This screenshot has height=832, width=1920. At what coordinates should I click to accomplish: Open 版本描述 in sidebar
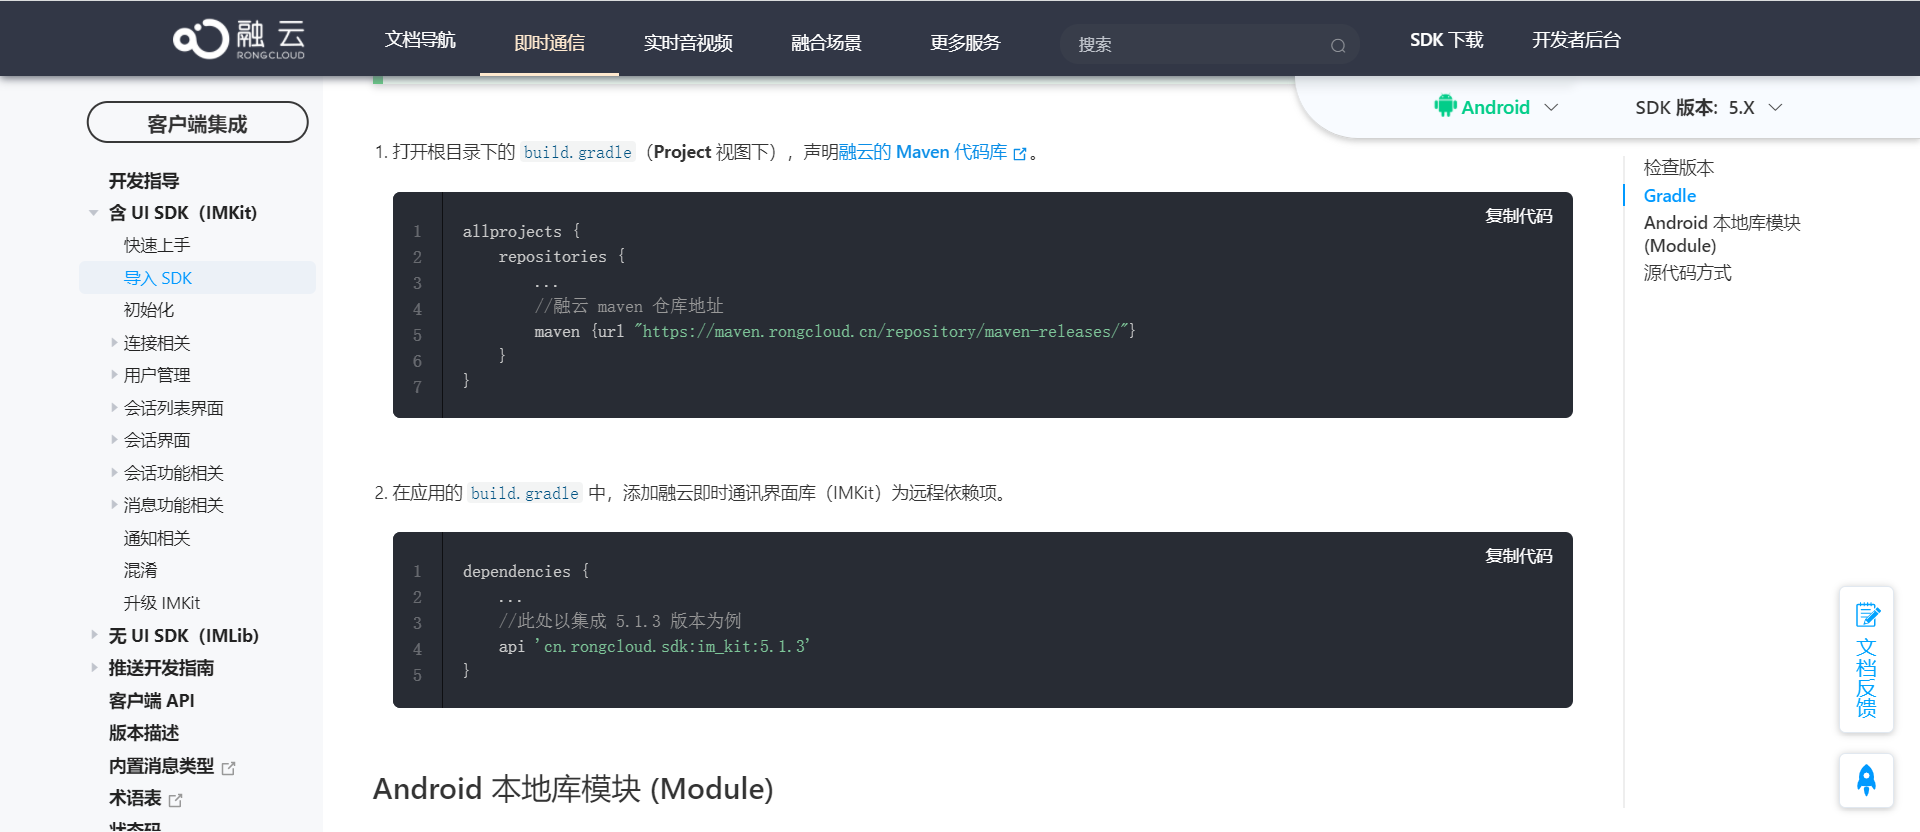144,733
